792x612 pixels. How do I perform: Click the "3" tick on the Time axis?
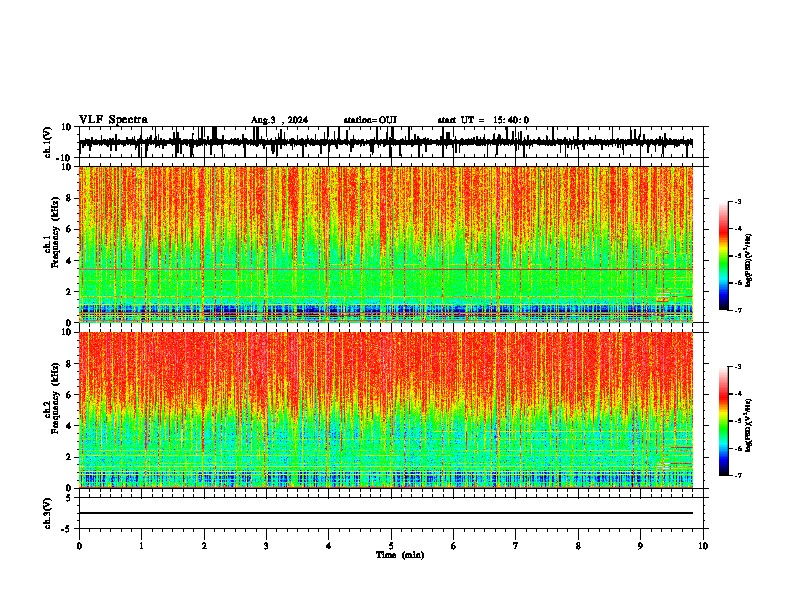click(x=266, y=546)
